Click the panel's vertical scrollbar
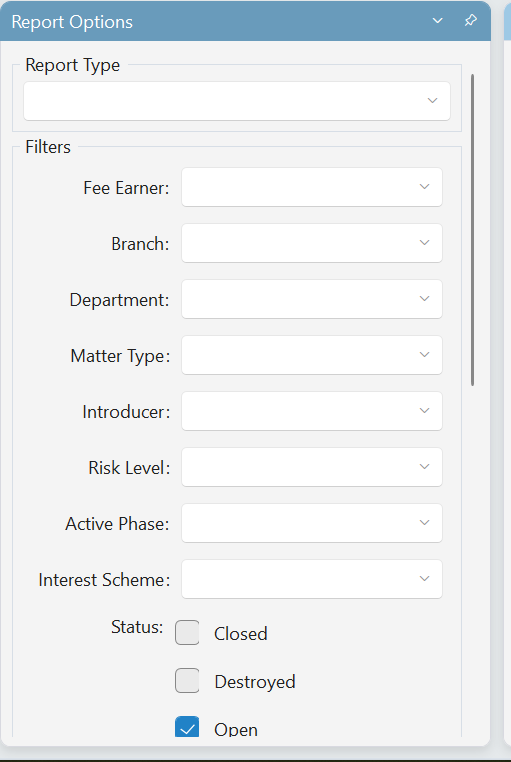Image resolution: width=511 pixels, height=762 pixels. pyautogui.click(x=472, y=230)
